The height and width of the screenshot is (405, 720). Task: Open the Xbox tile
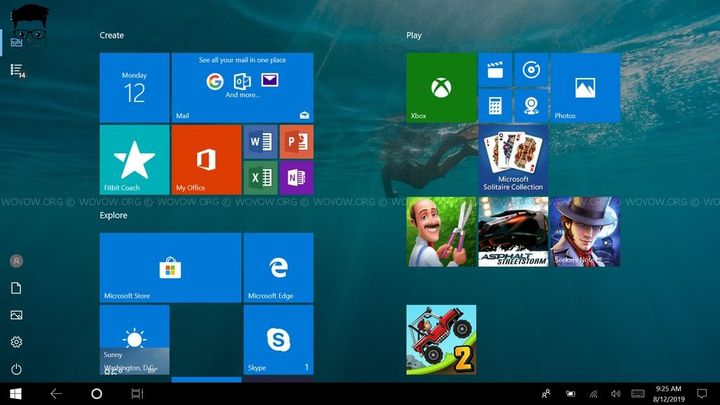tap(440, 88)
